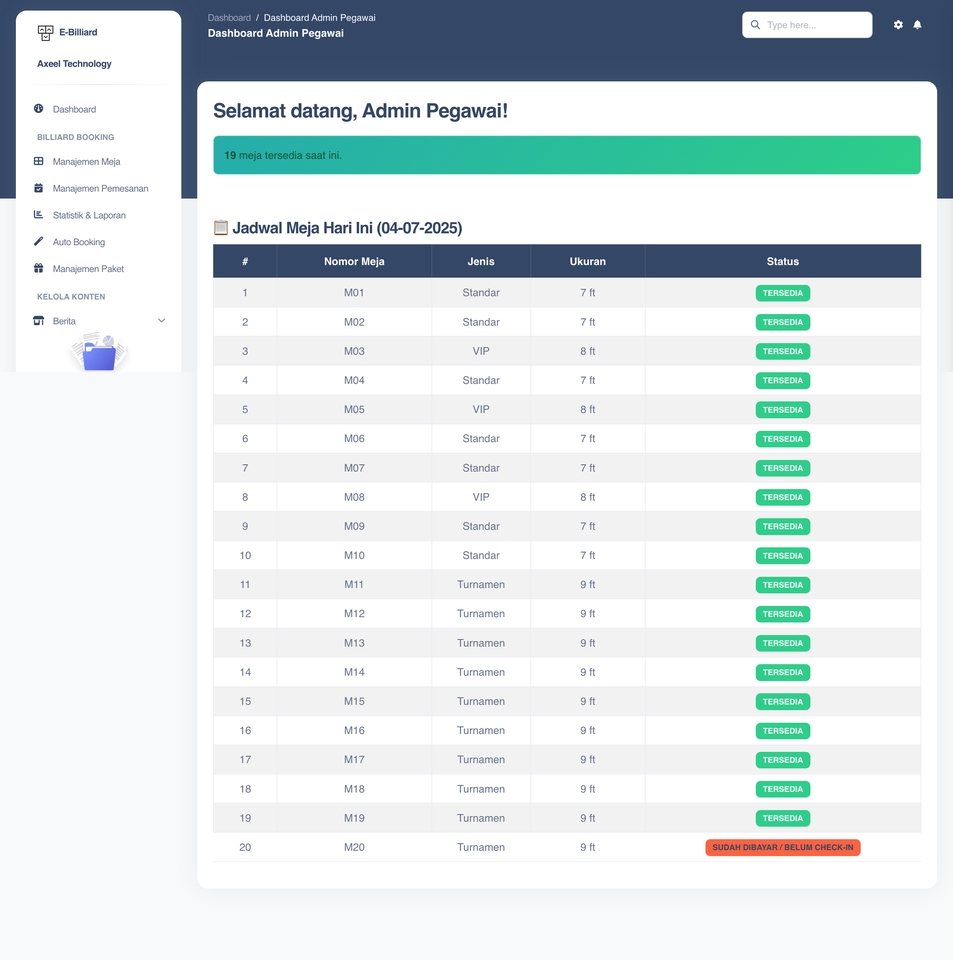Click the Axeel Technology brand link

click(74, 64)
